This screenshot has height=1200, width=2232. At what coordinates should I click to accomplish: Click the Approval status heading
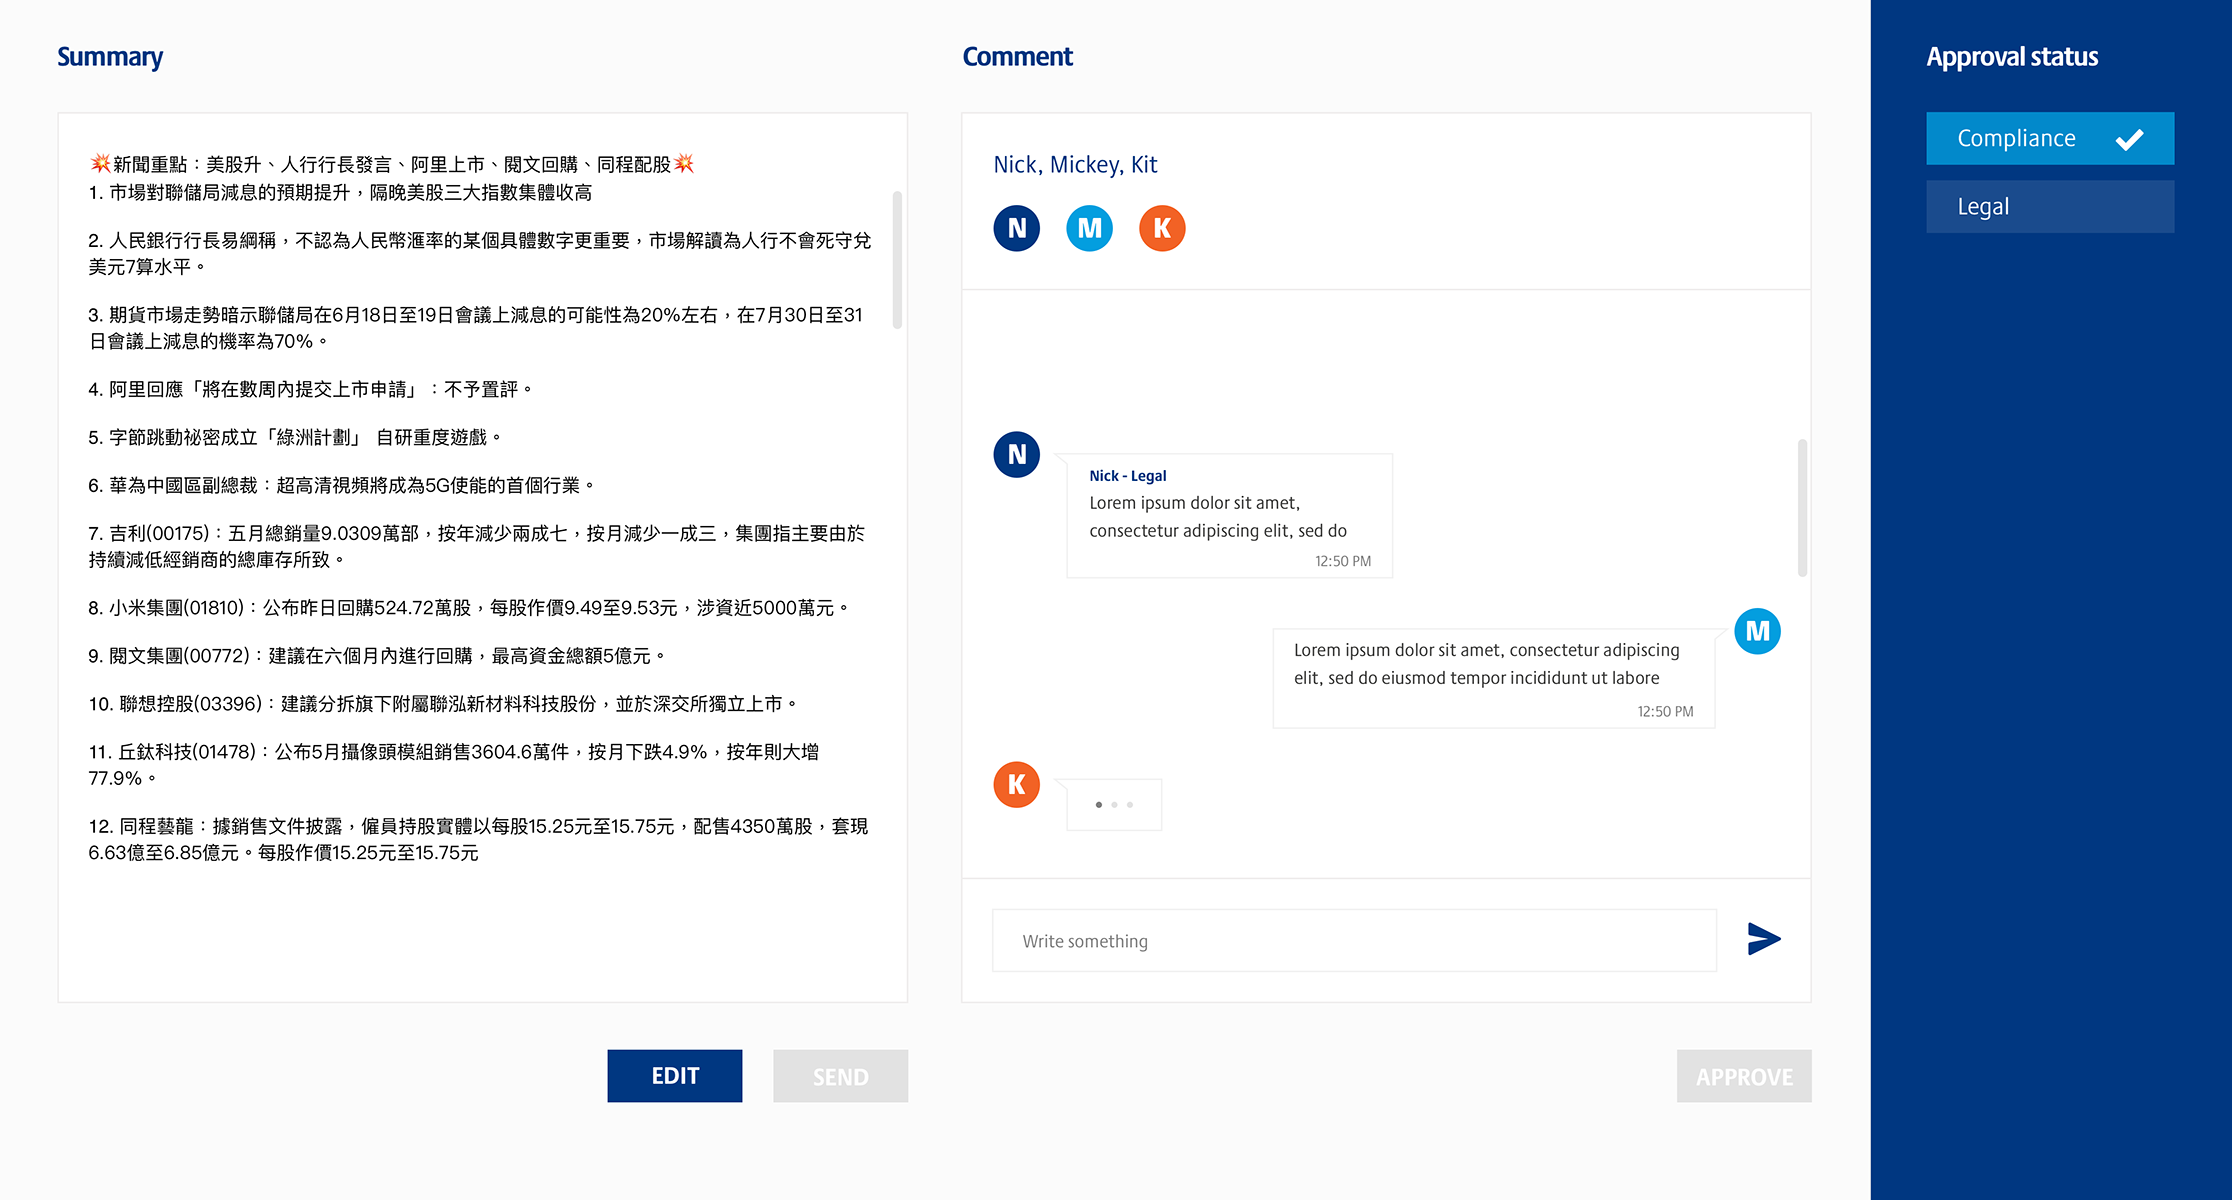(2012, 57)
